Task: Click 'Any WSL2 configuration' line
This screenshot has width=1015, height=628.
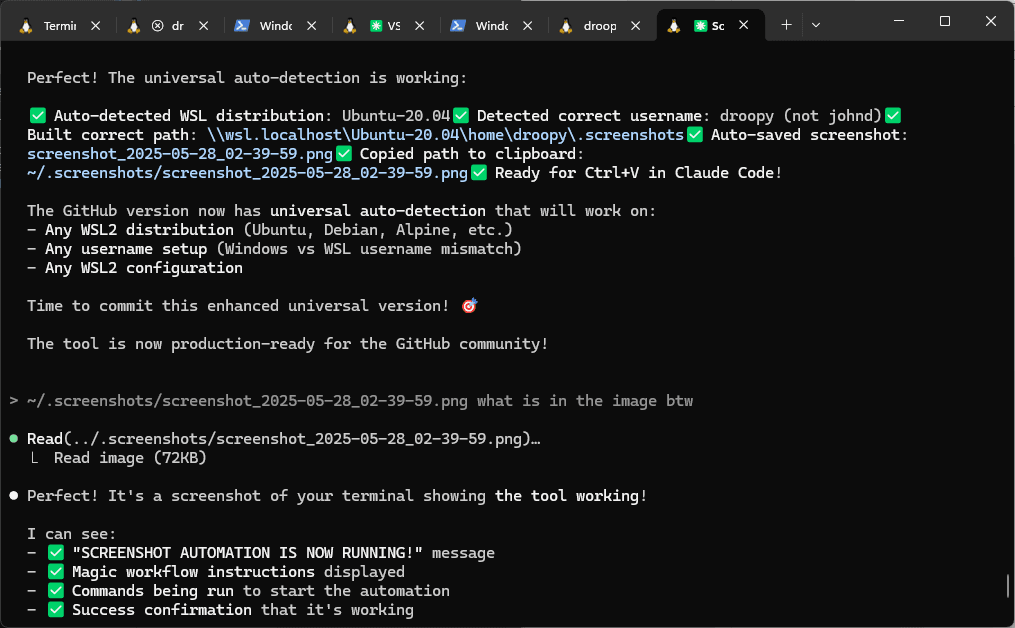Action: coord(135,268)
